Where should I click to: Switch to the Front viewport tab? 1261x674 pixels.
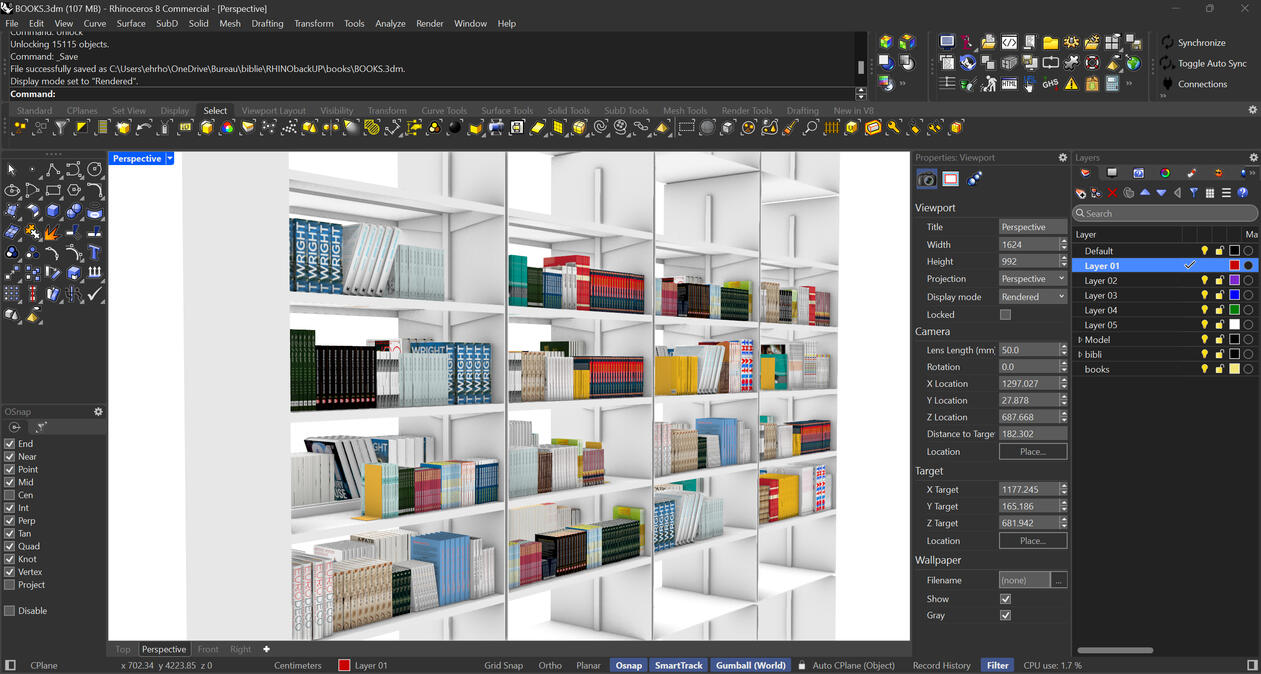(x=207, y=649)
